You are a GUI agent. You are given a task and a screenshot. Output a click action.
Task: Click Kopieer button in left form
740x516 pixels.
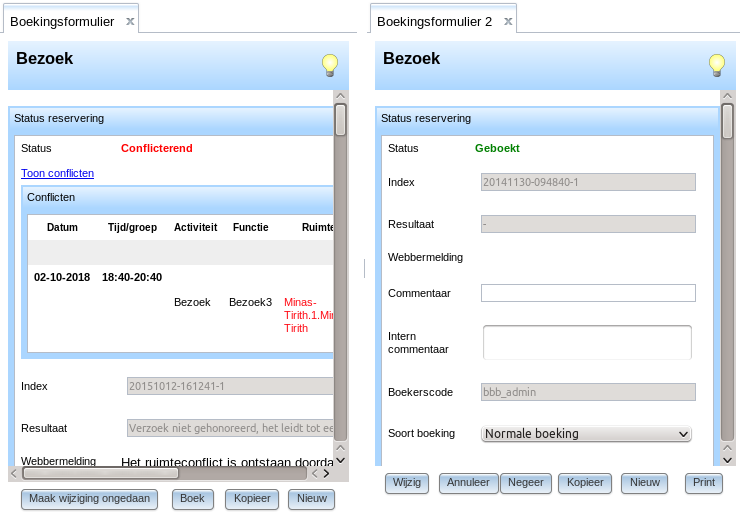pos(252,499)
